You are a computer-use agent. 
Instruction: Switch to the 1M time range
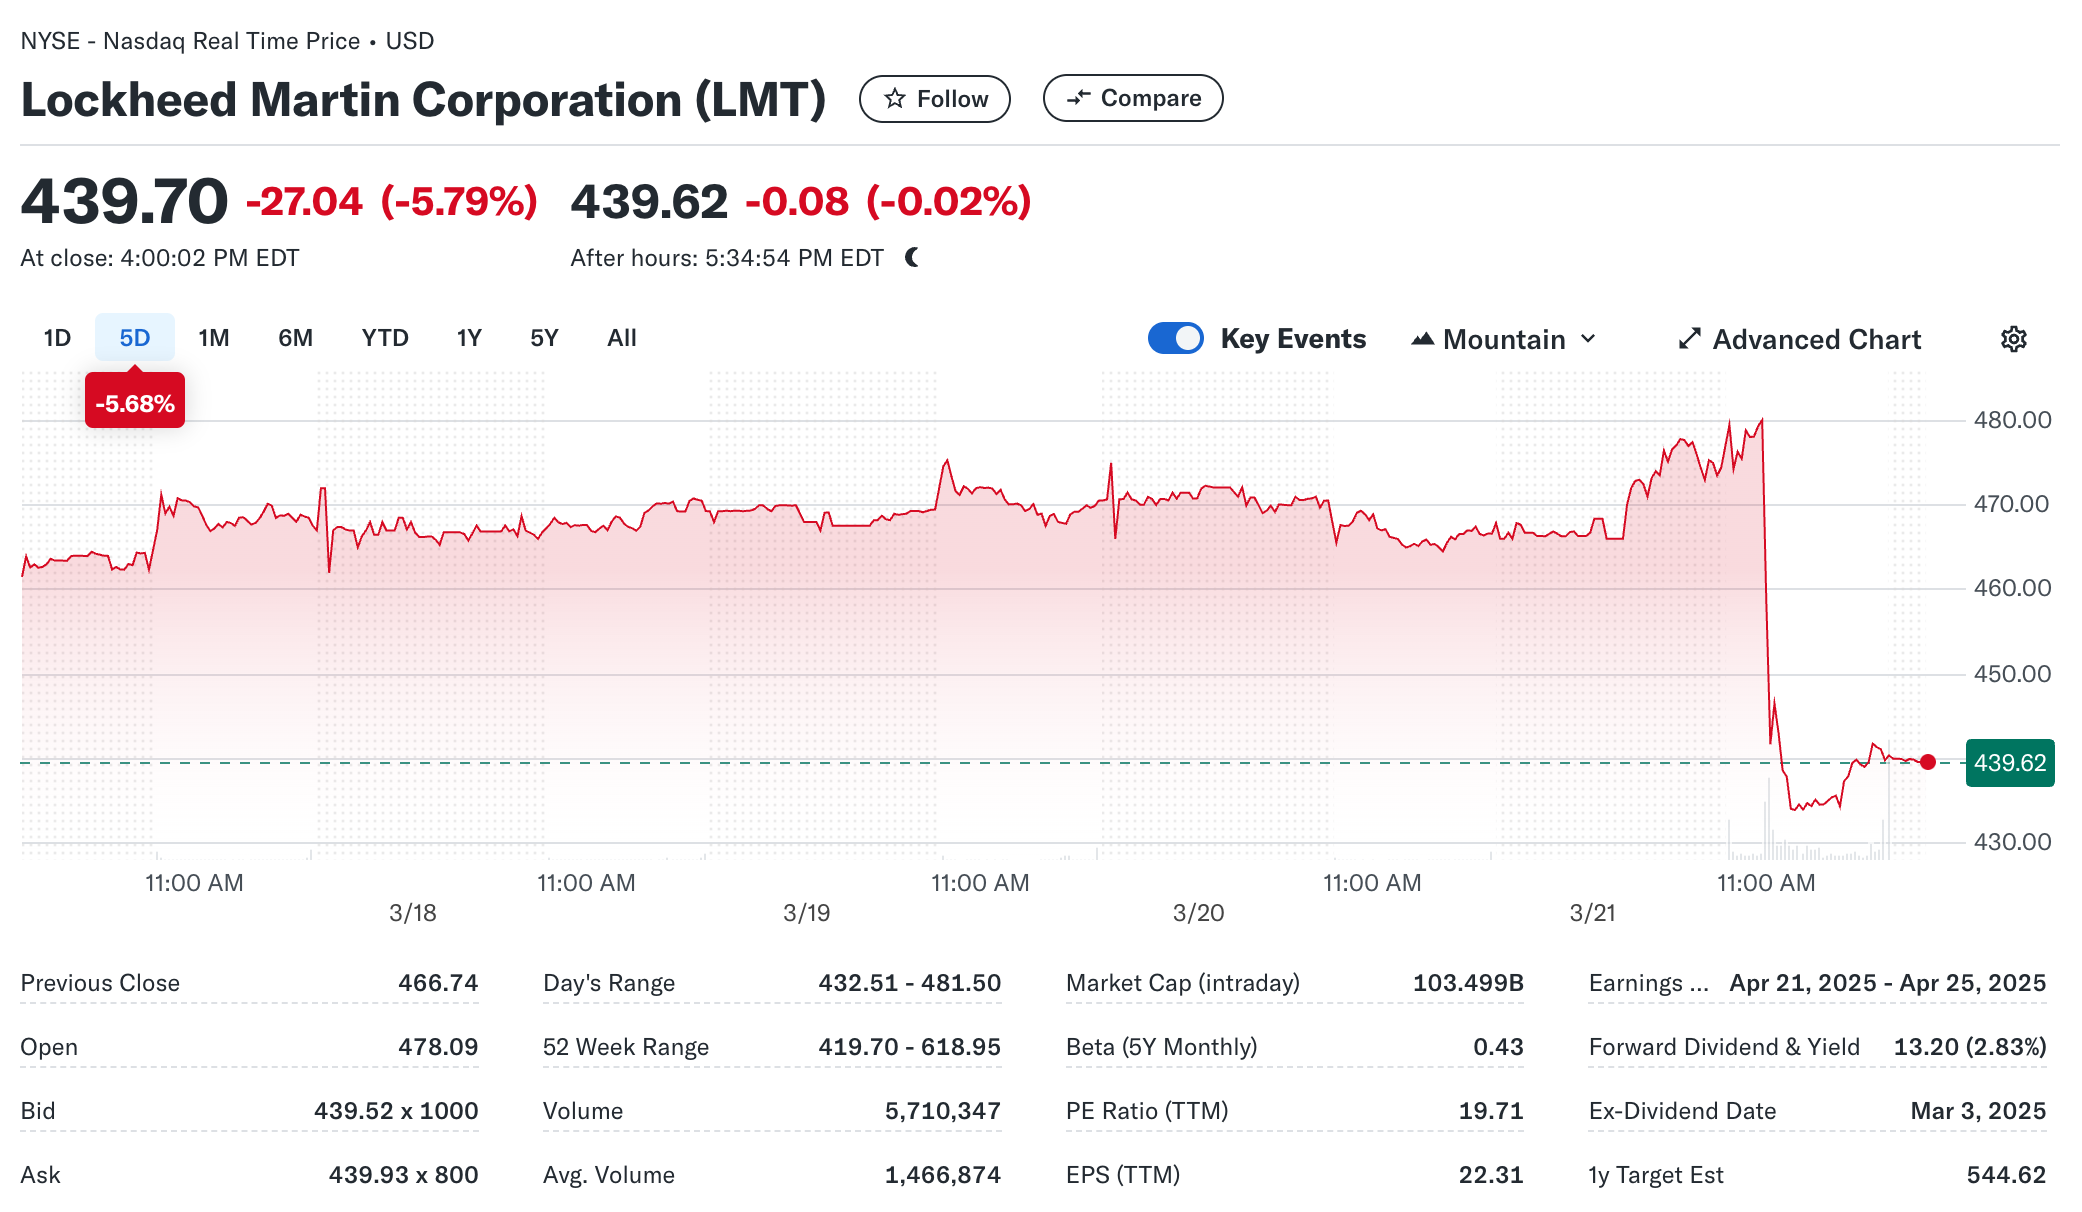tap(213, 338)
